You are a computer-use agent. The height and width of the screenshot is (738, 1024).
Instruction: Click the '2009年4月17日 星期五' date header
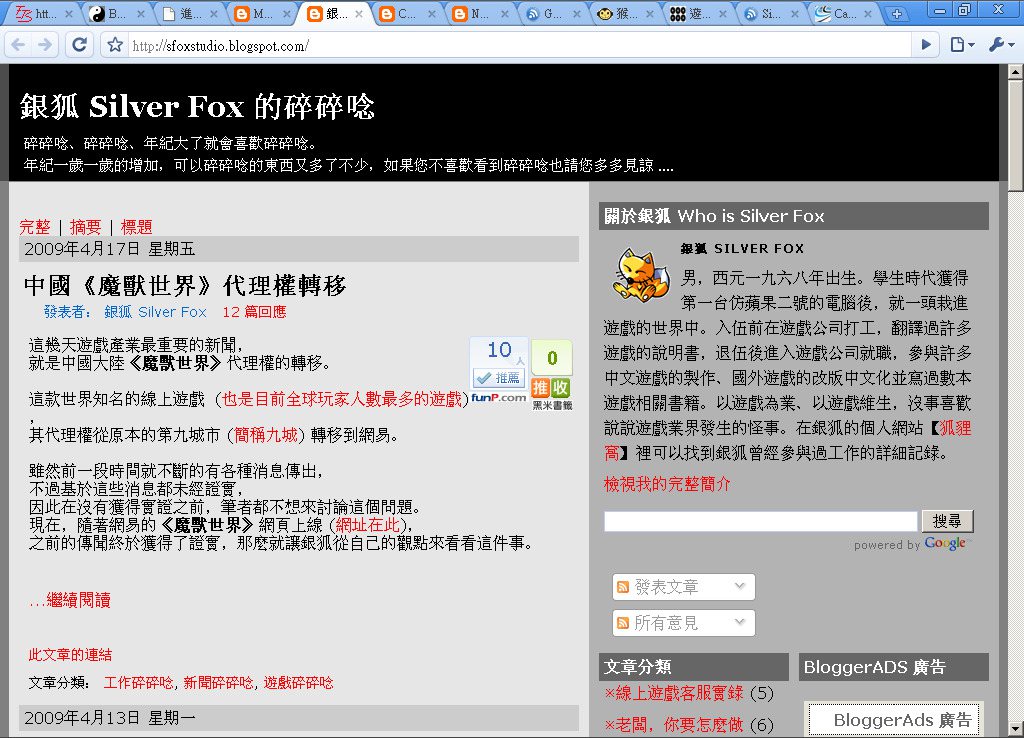click(299, 249)
